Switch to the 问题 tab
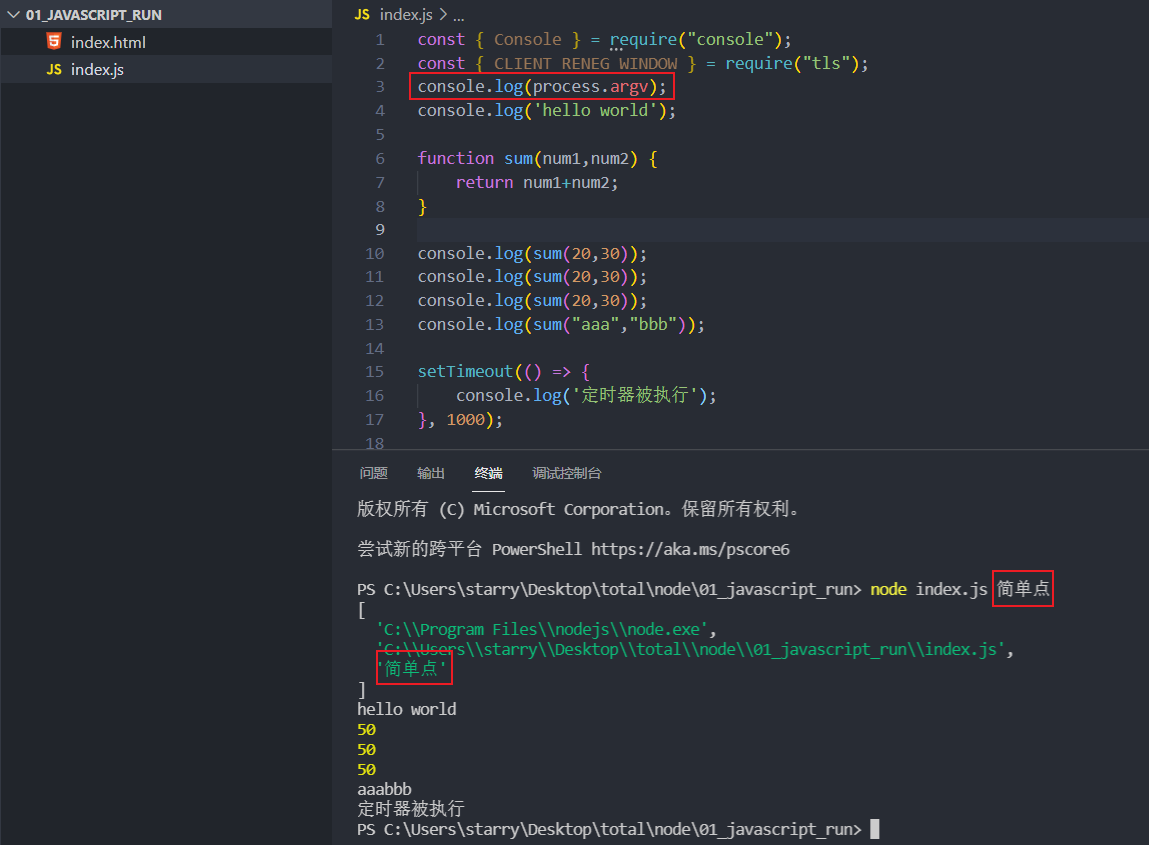 pyautogui.click(x=373, y=473)
